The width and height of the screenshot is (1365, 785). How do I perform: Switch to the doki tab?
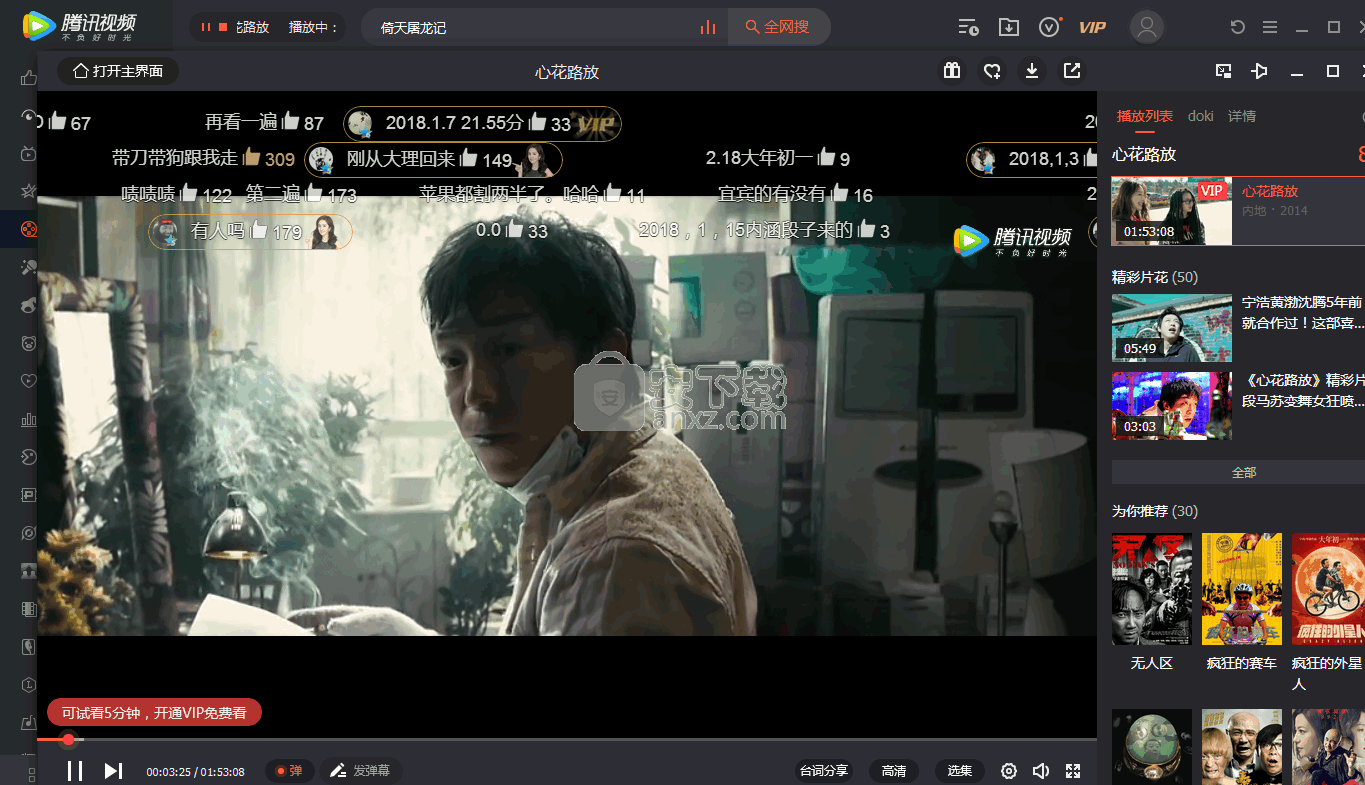[x=1201, y=116]
